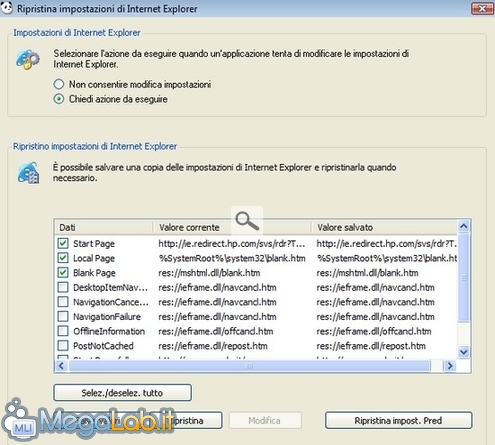Click the 'Selez./deselez. tutto' button
This screenshot has width=495, height=445.
(122, 393)
